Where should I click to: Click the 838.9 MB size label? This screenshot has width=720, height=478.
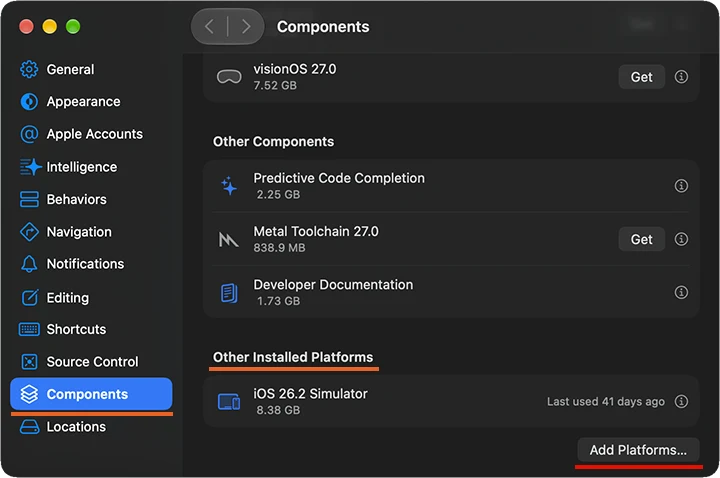coord(279,248)
